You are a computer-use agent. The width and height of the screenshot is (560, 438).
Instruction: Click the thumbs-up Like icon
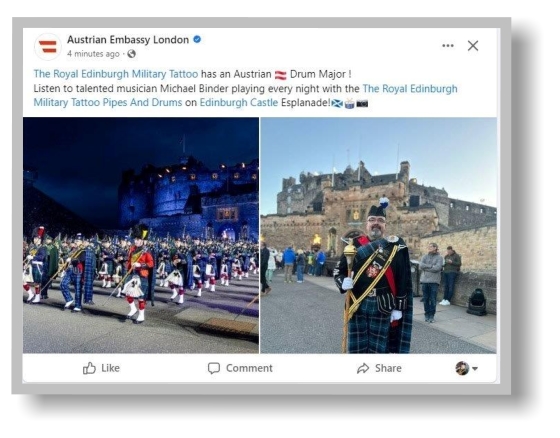(x=89, y=368)
